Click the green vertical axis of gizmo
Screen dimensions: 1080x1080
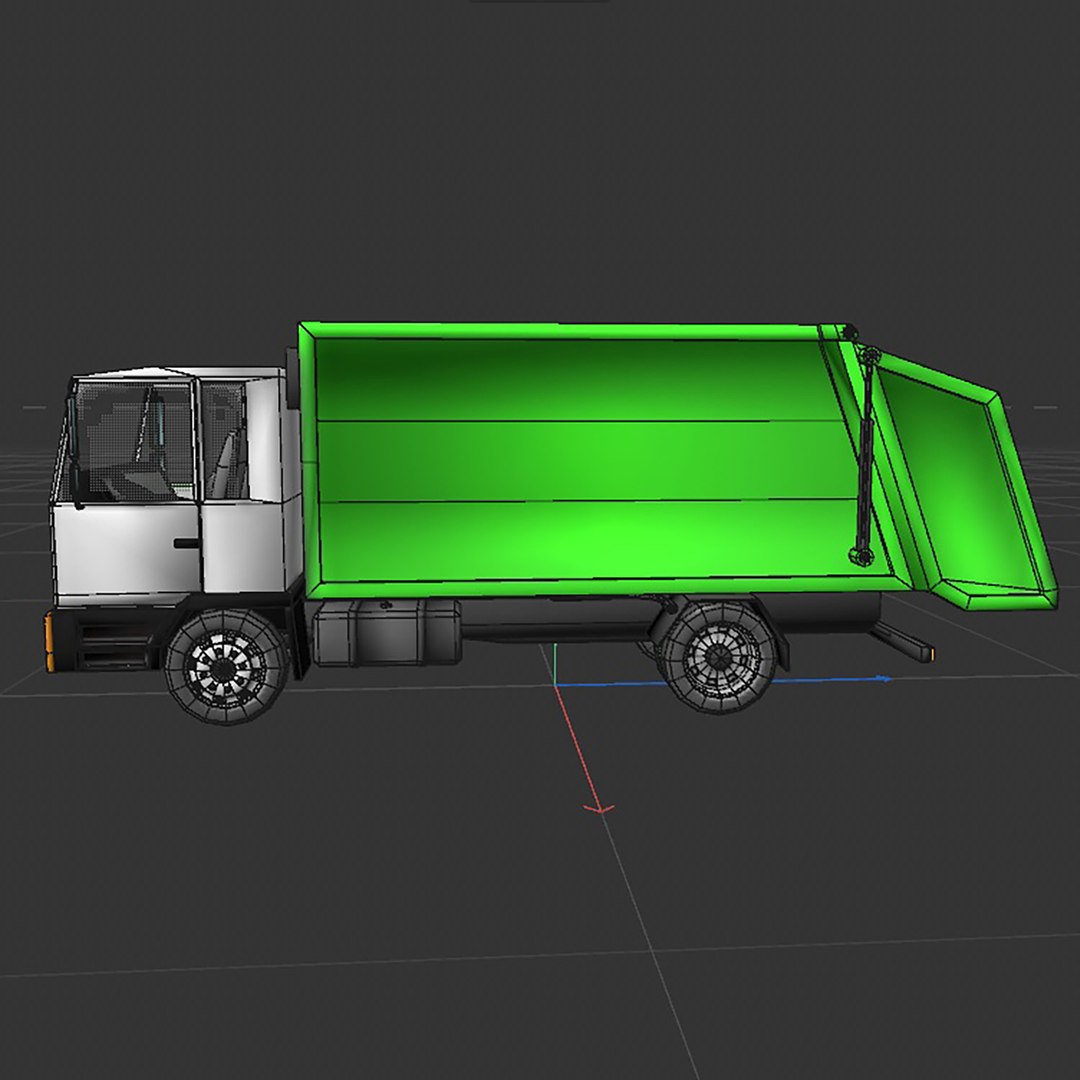pyautogui.click(x=553, y=664)
